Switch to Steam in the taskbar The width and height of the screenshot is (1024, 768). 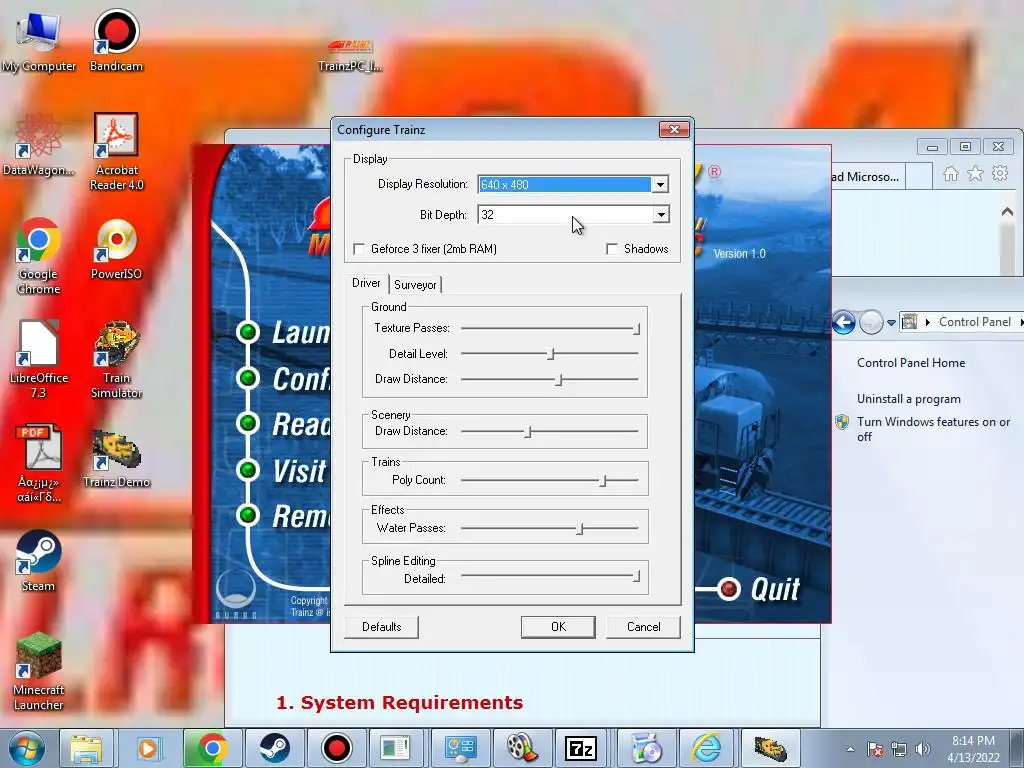(274, 748)
